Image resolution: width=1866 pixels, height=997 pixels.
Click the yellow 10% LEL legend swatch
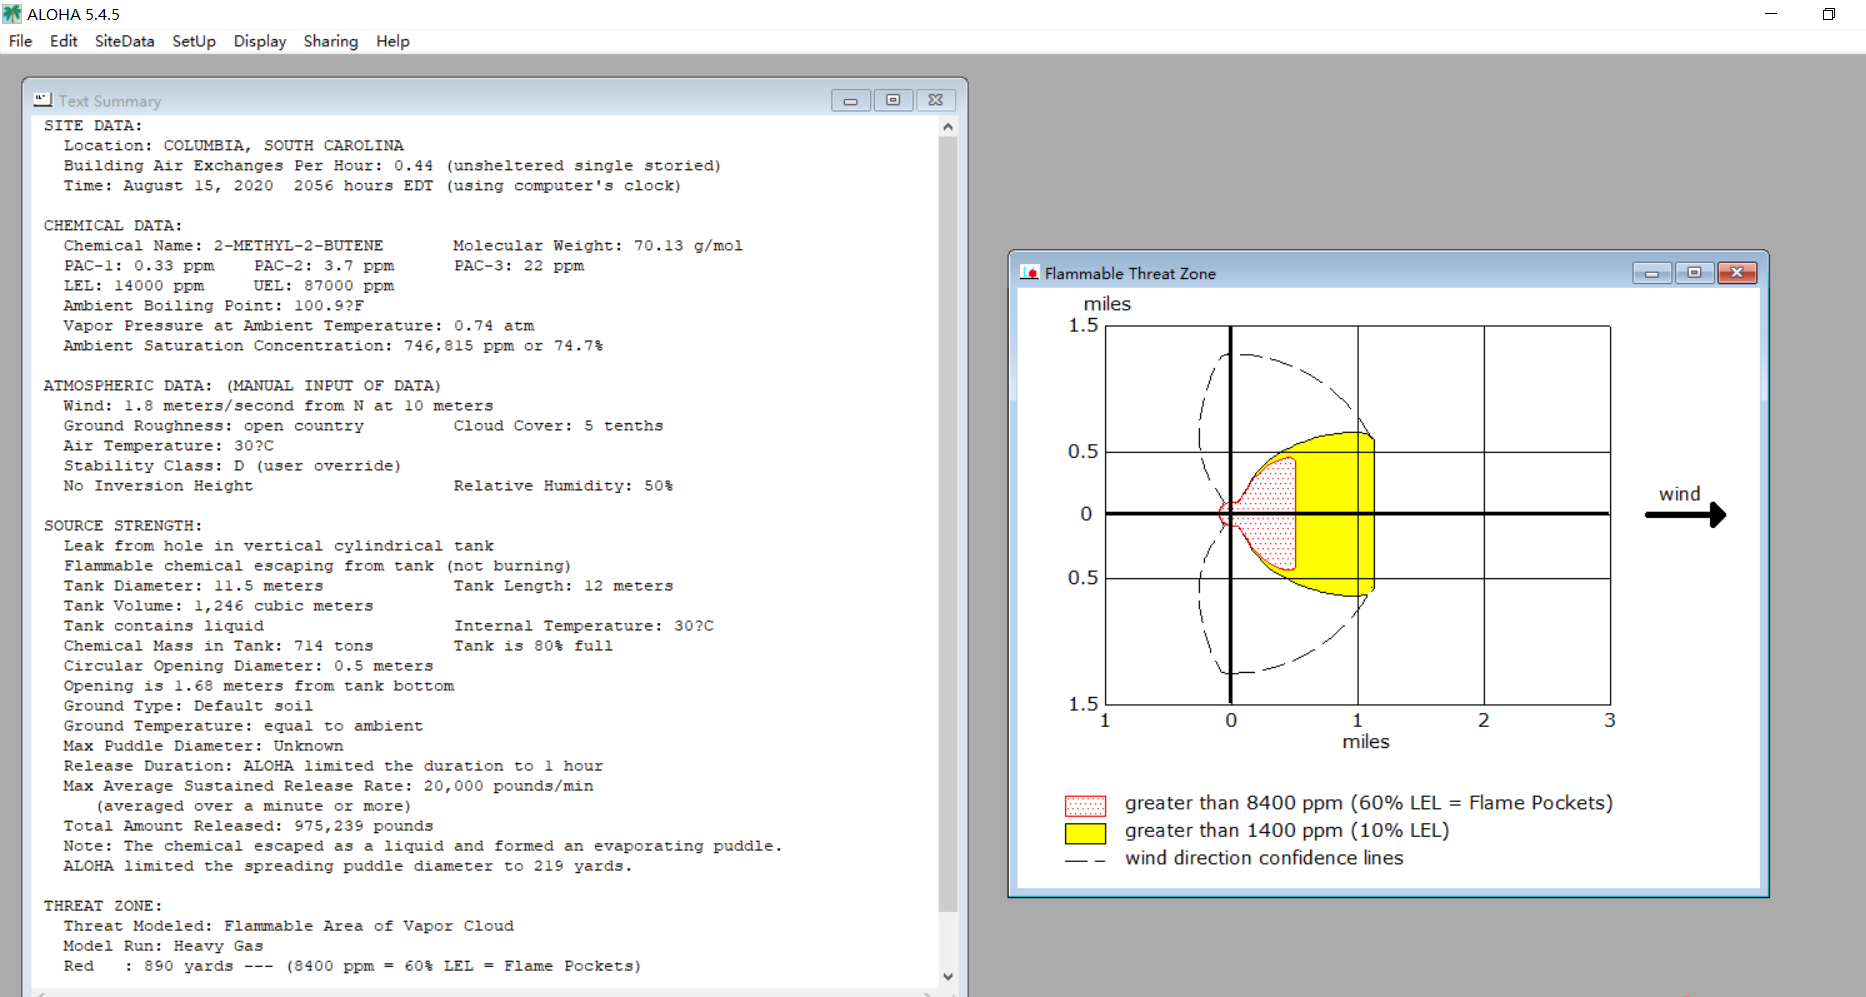coord(1085,832)
